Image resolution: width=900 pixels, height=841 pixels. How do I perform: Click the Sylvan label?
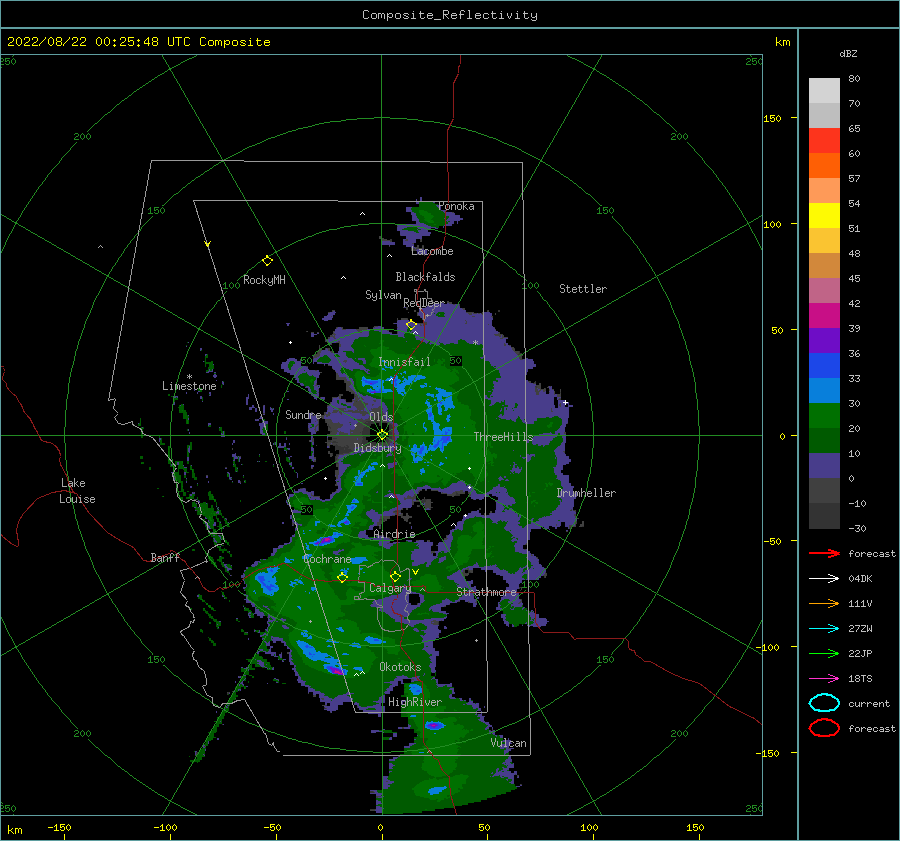[383, 295]
